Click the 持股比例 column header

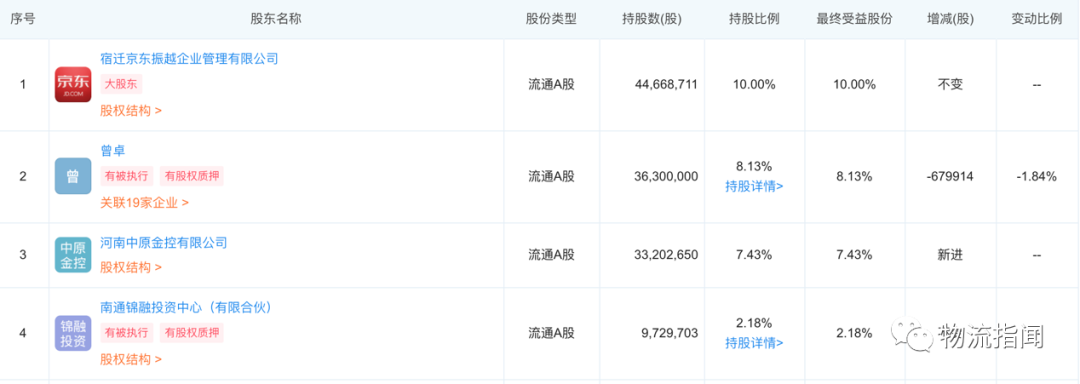click(754, 19)
